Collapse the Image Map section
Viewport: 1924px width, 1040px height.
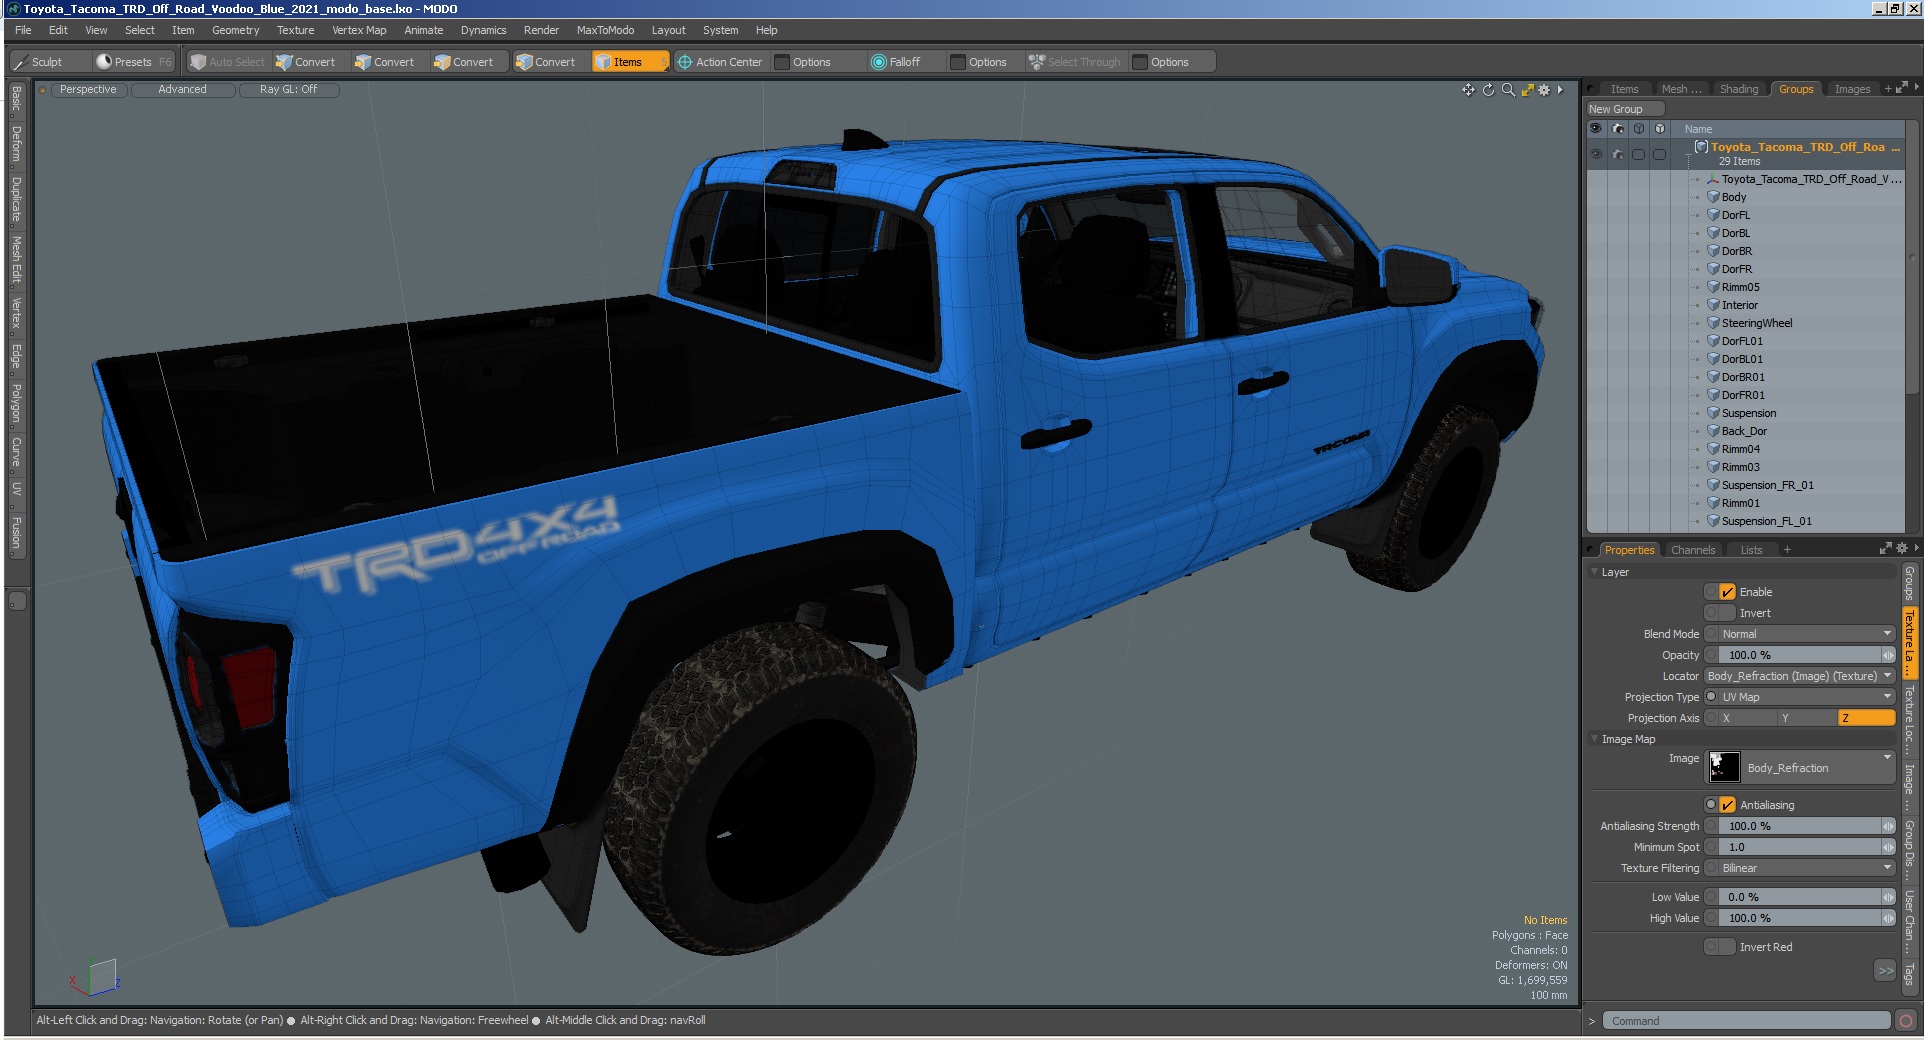point(1594,739)
